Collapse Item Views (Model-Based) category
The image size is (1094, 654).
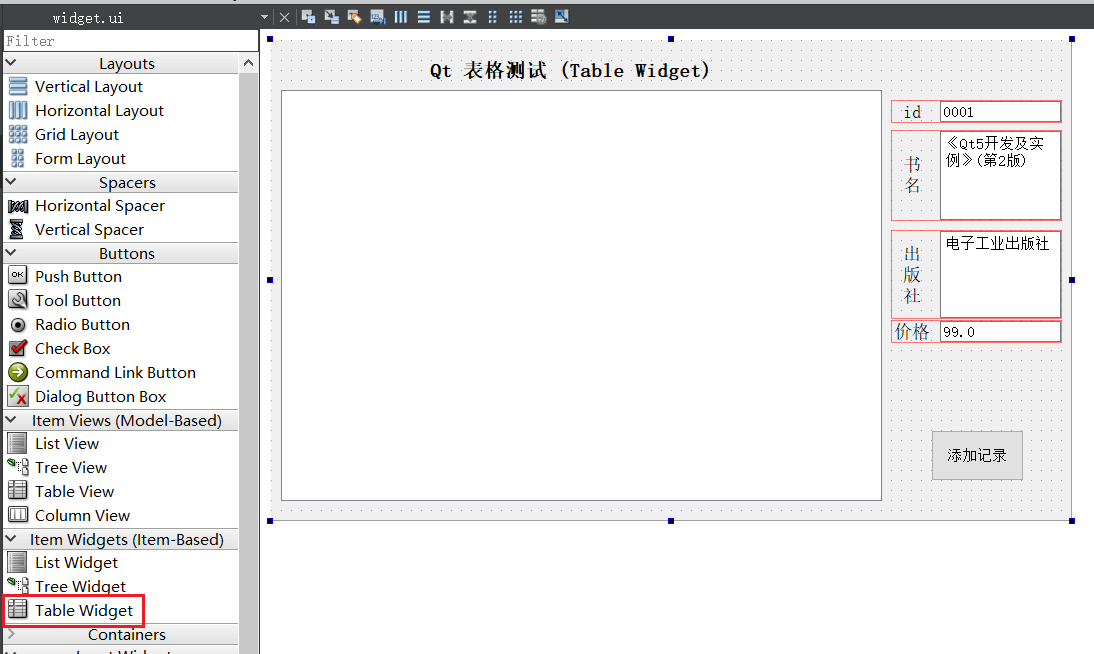11,420
